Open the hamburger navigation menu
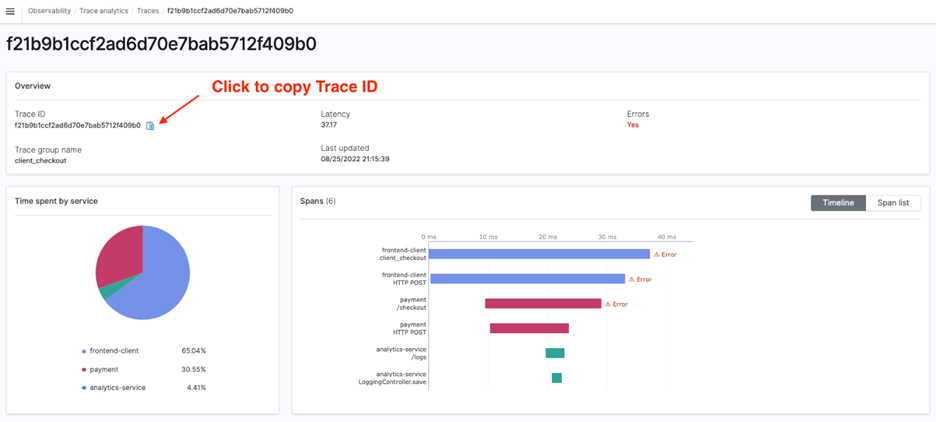 click(10, 11)
